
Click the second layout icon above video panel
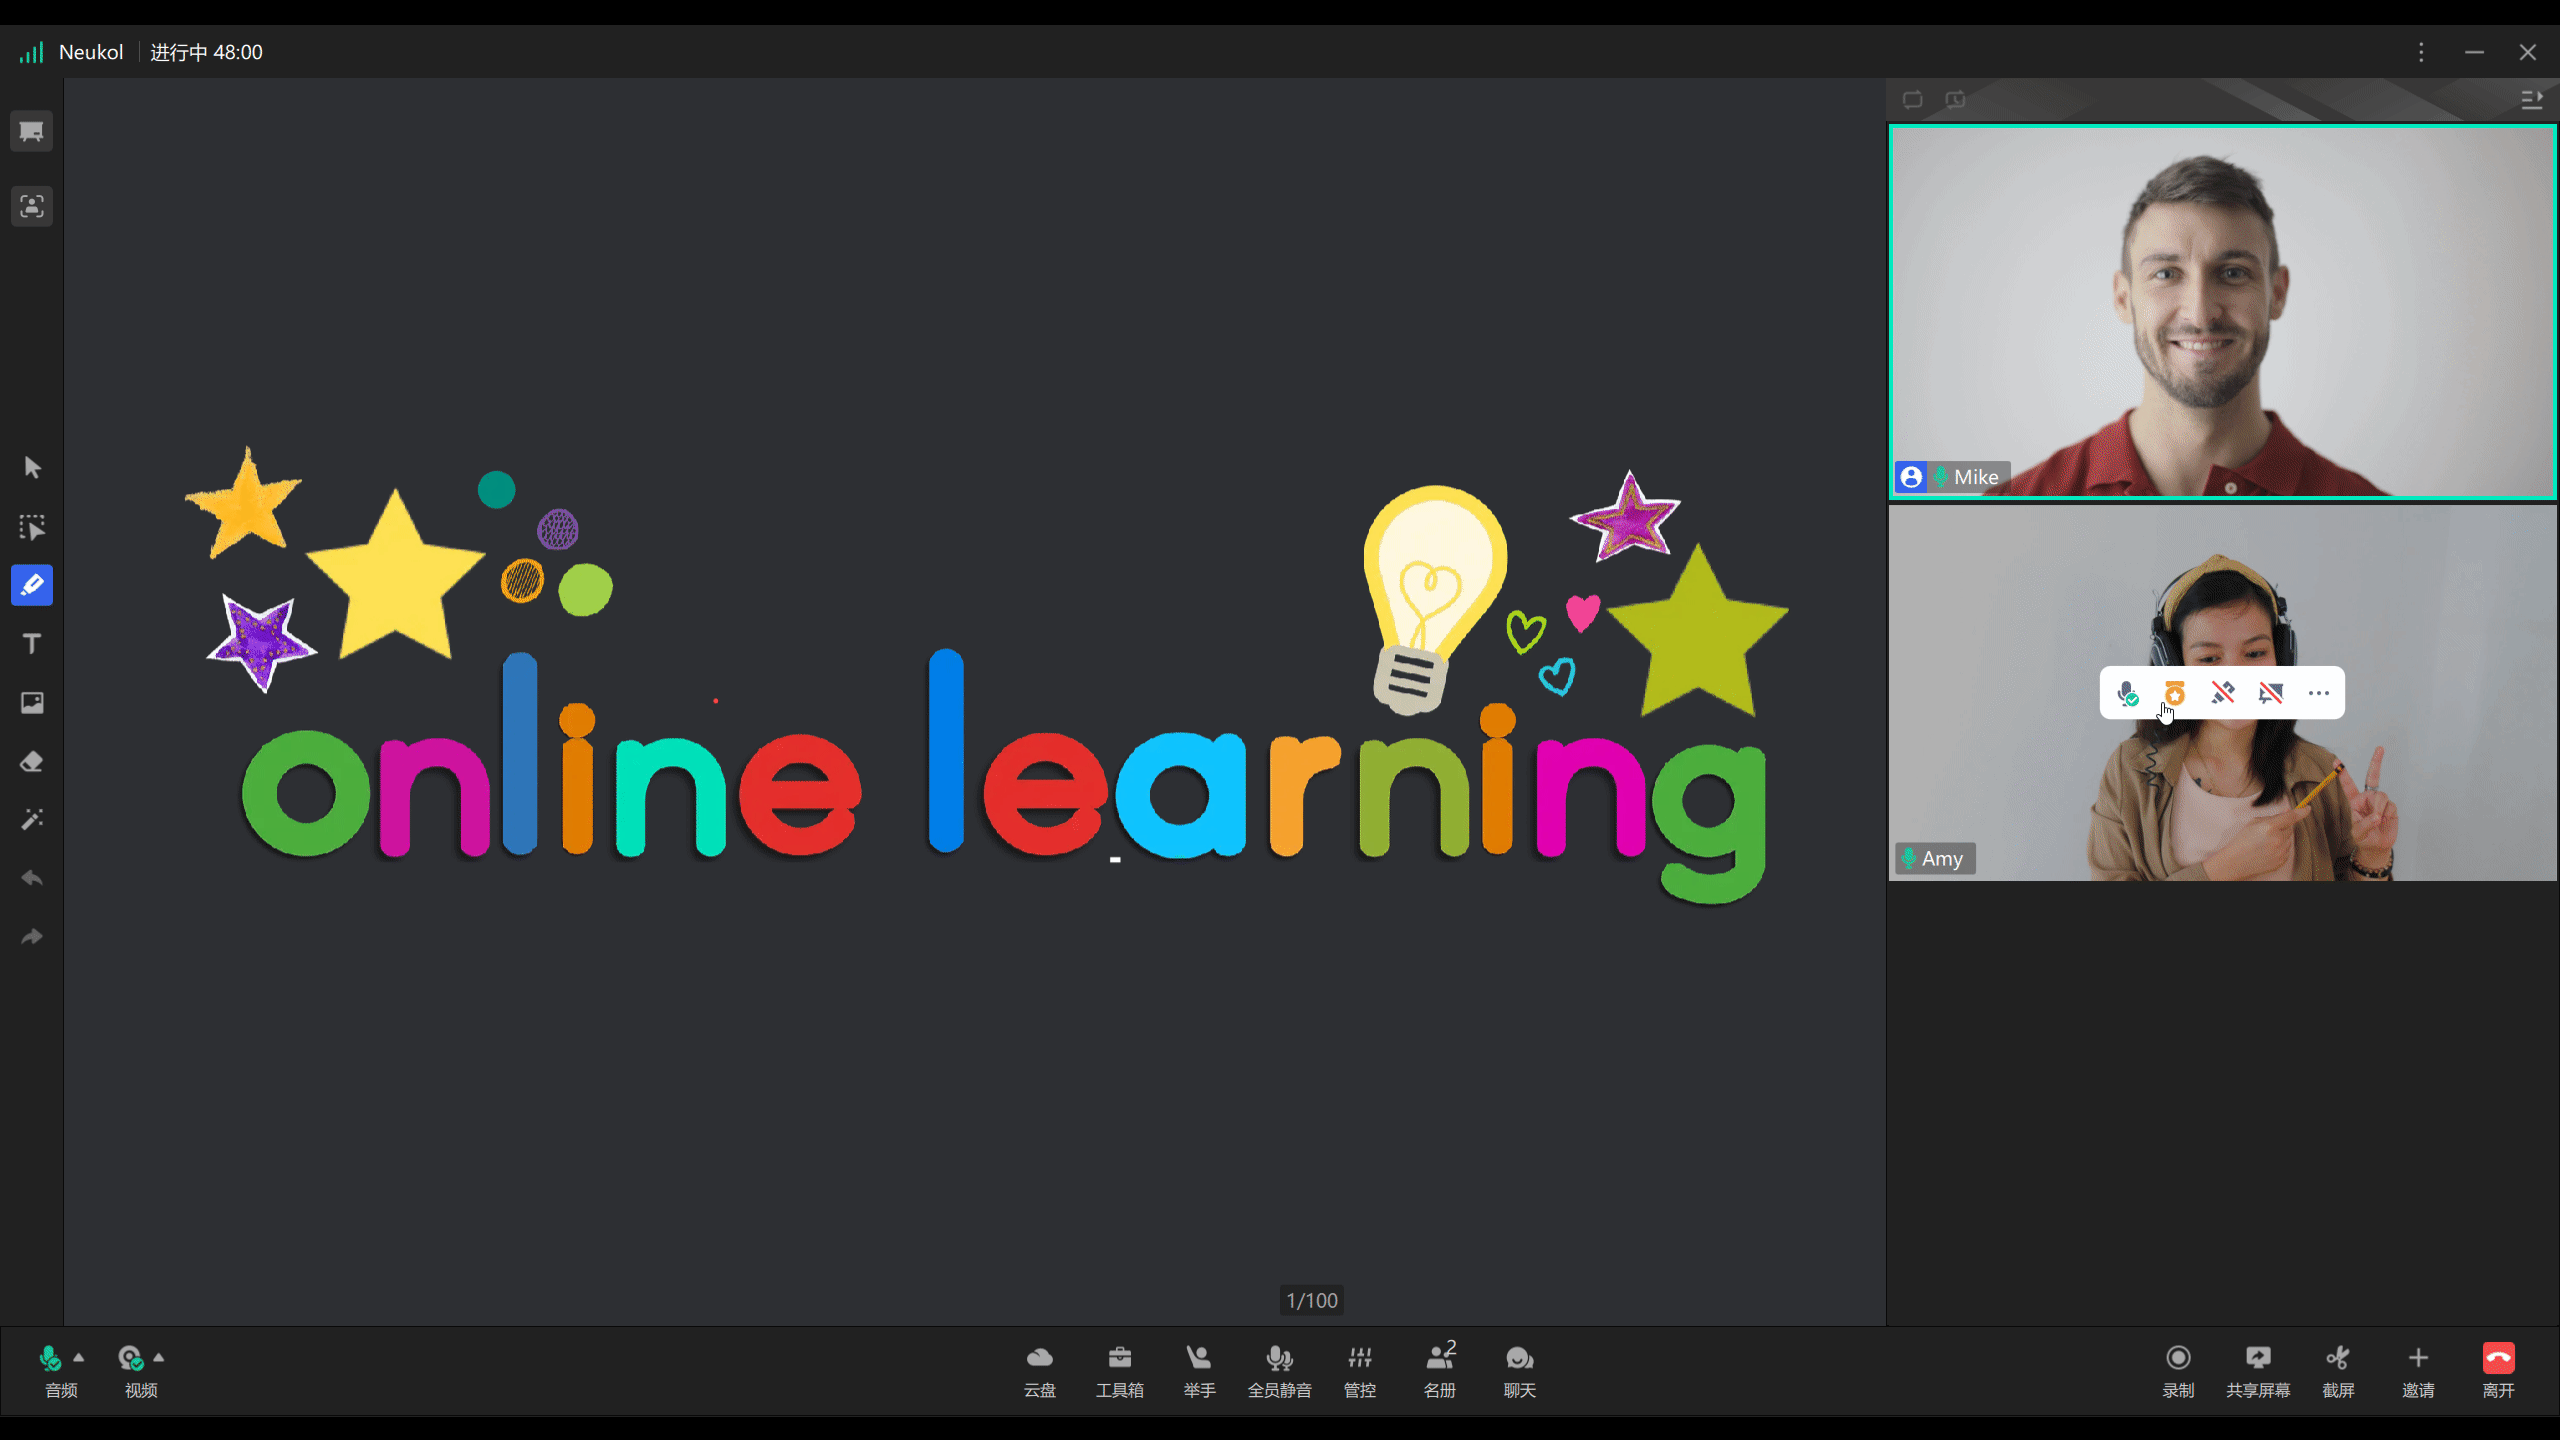1955,100
